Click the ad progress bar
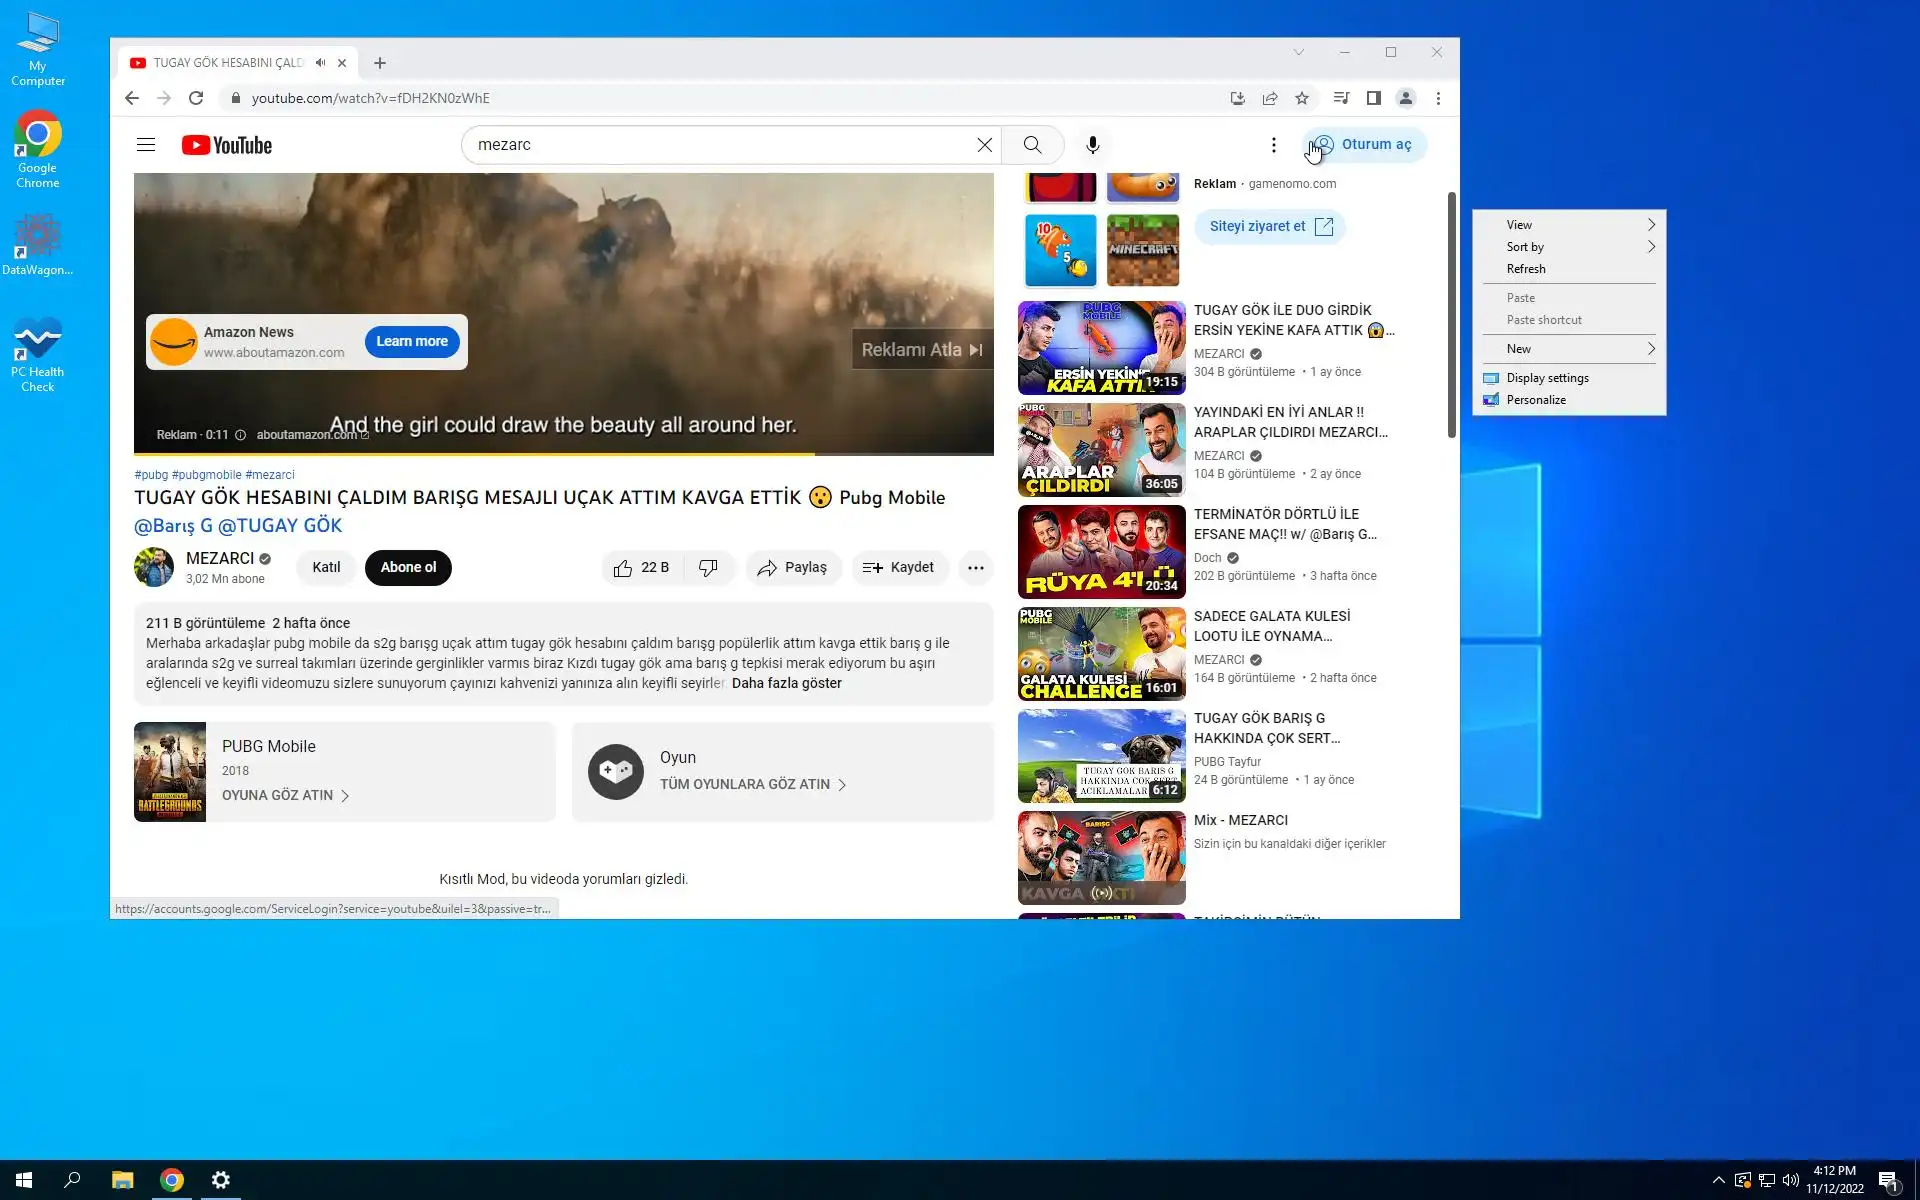This screenshot has height=1200, width=1920. (x=563, y=454)
